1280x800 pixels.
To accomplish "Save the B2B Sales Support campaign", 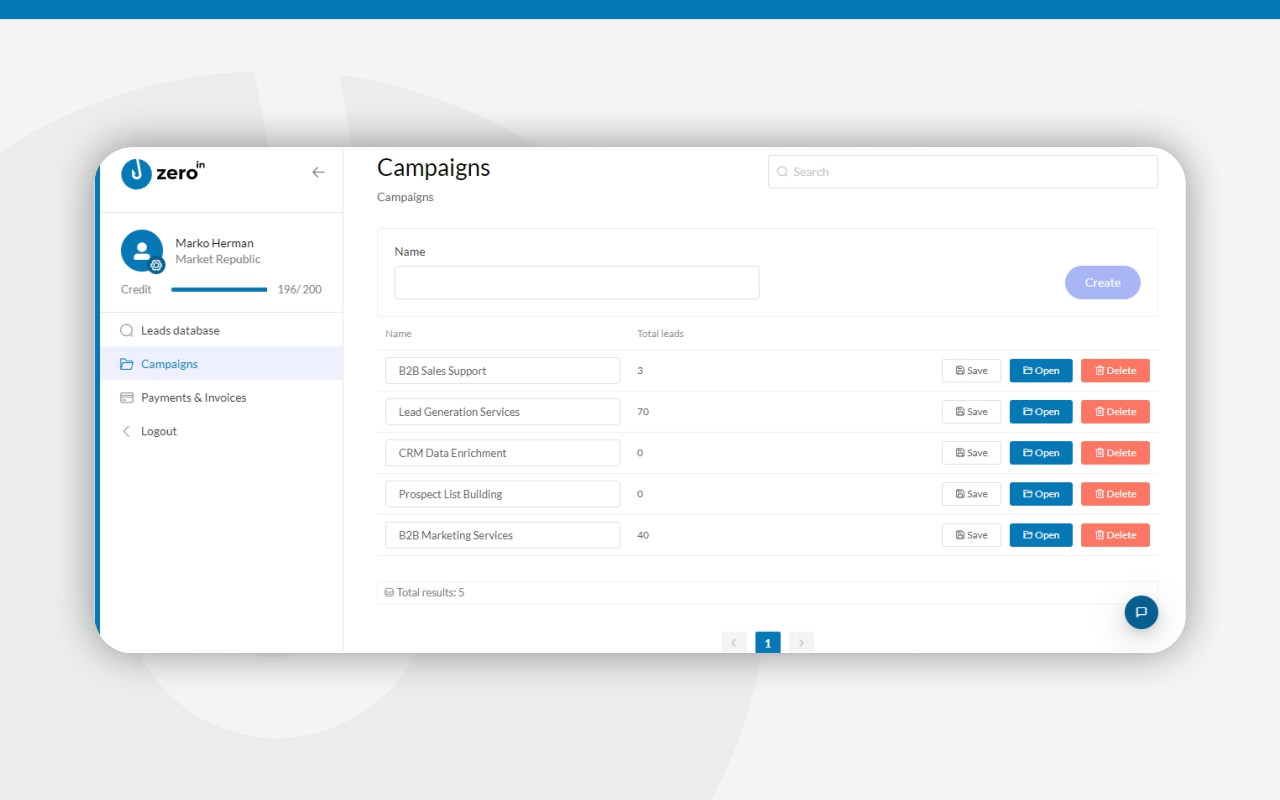I will tap(971, 371).
